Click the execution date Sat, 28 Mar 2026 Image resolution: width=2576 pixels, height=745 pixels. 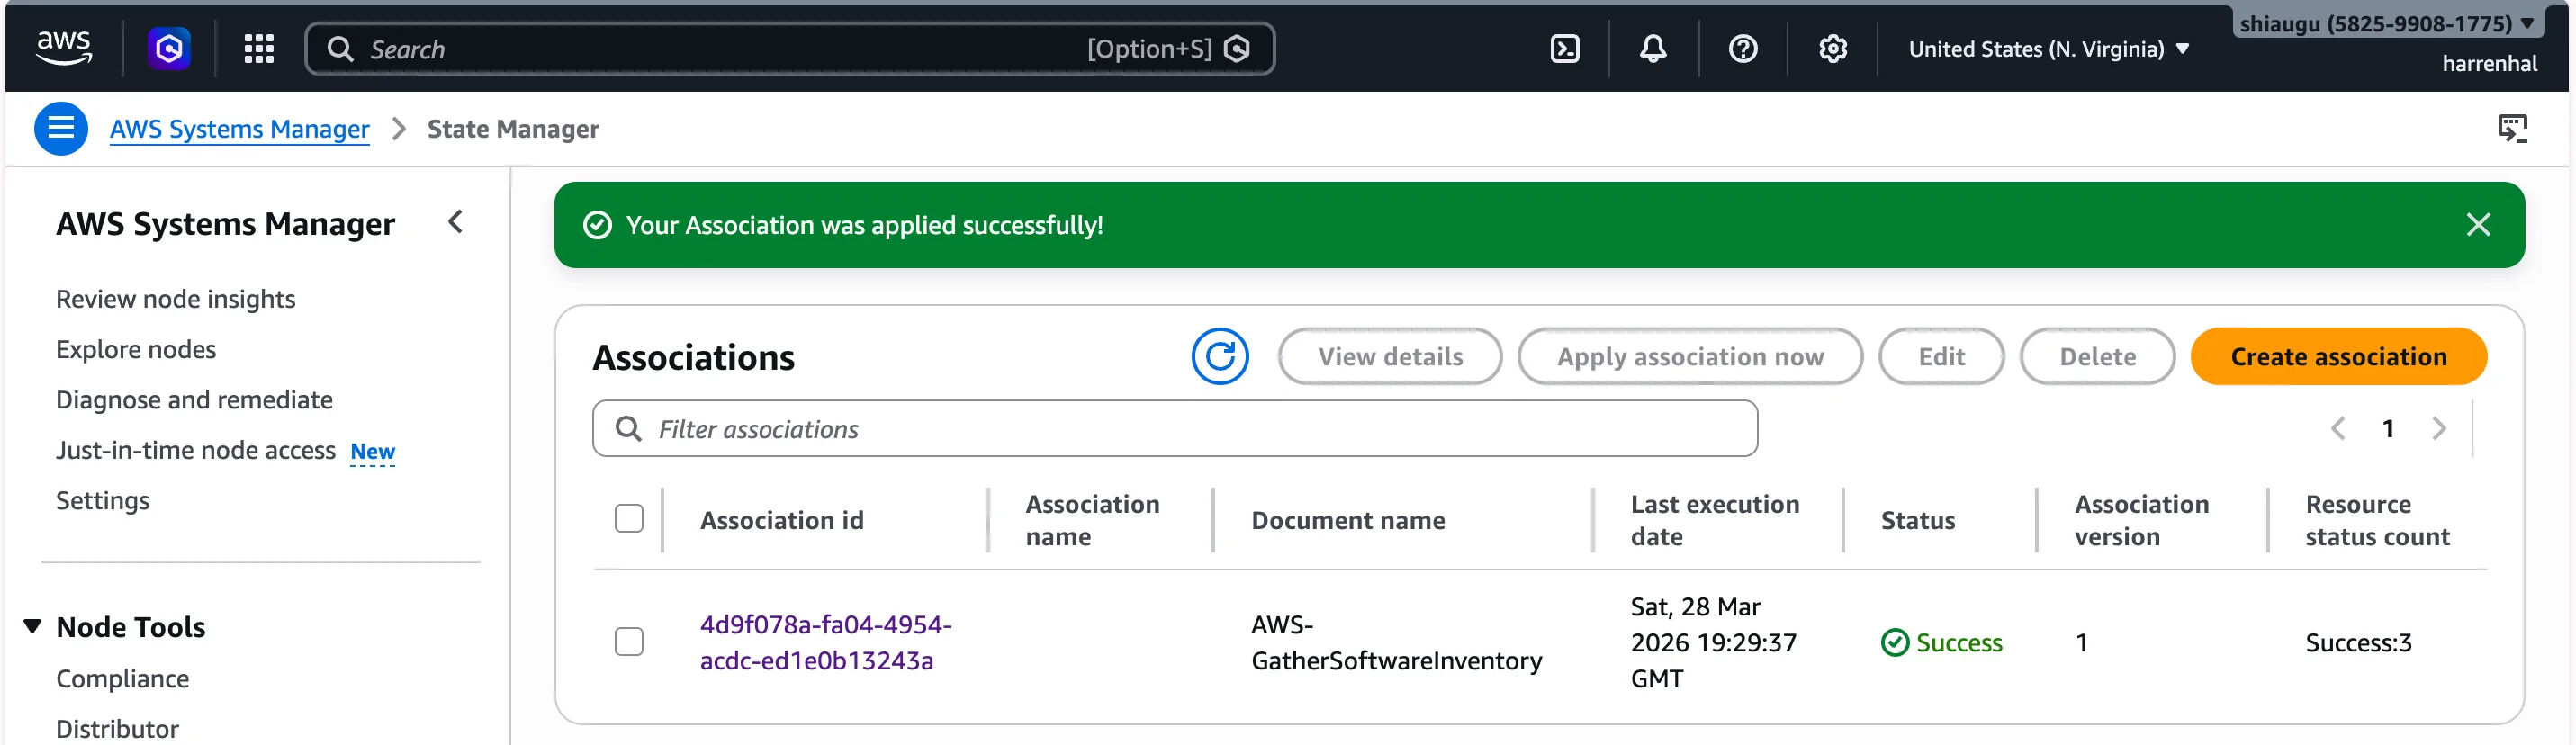(x=1714, y=642)
